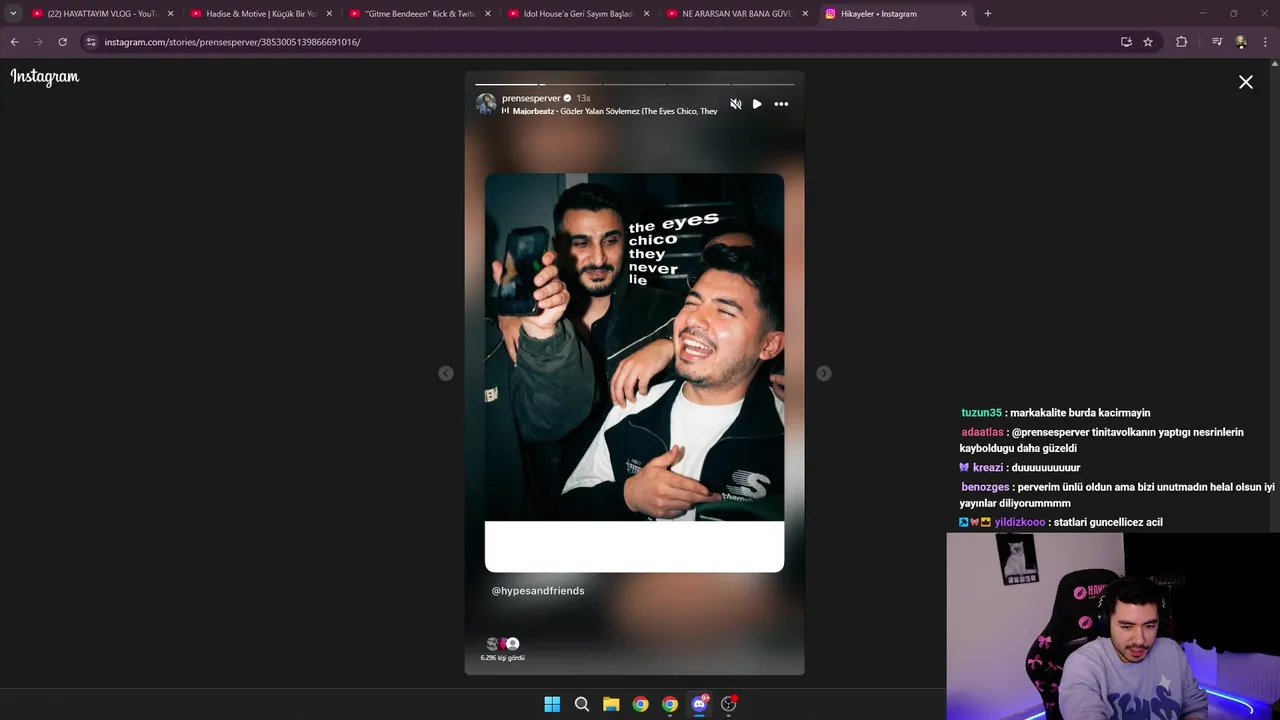Open the story viewers list
The width and height of the screenshot is (1280, 720).
[502, 649]
